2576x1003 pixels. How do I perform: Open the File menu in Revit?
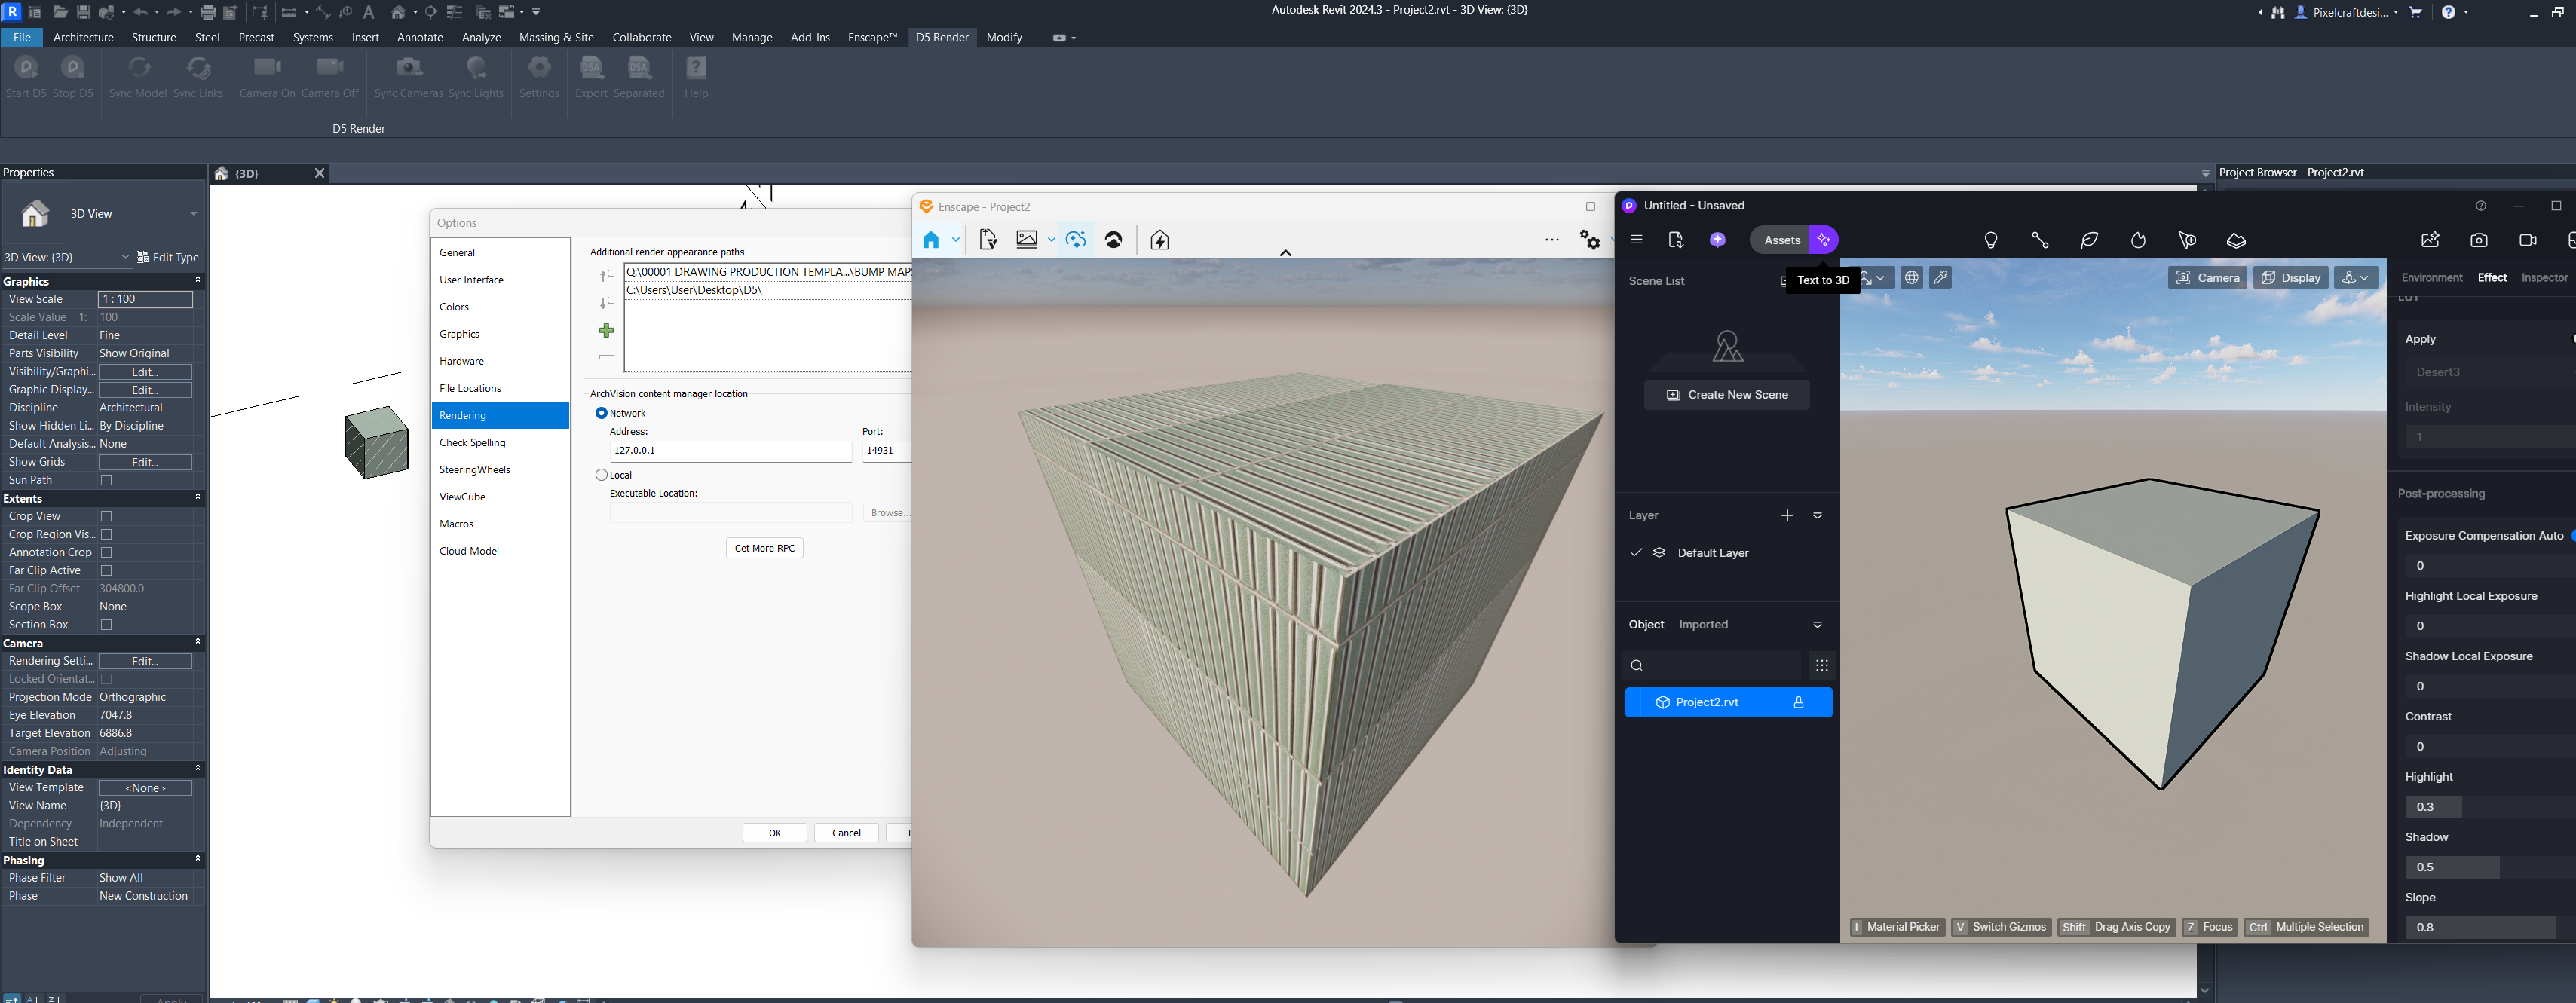pyautogui.click(x=21, y=37)
